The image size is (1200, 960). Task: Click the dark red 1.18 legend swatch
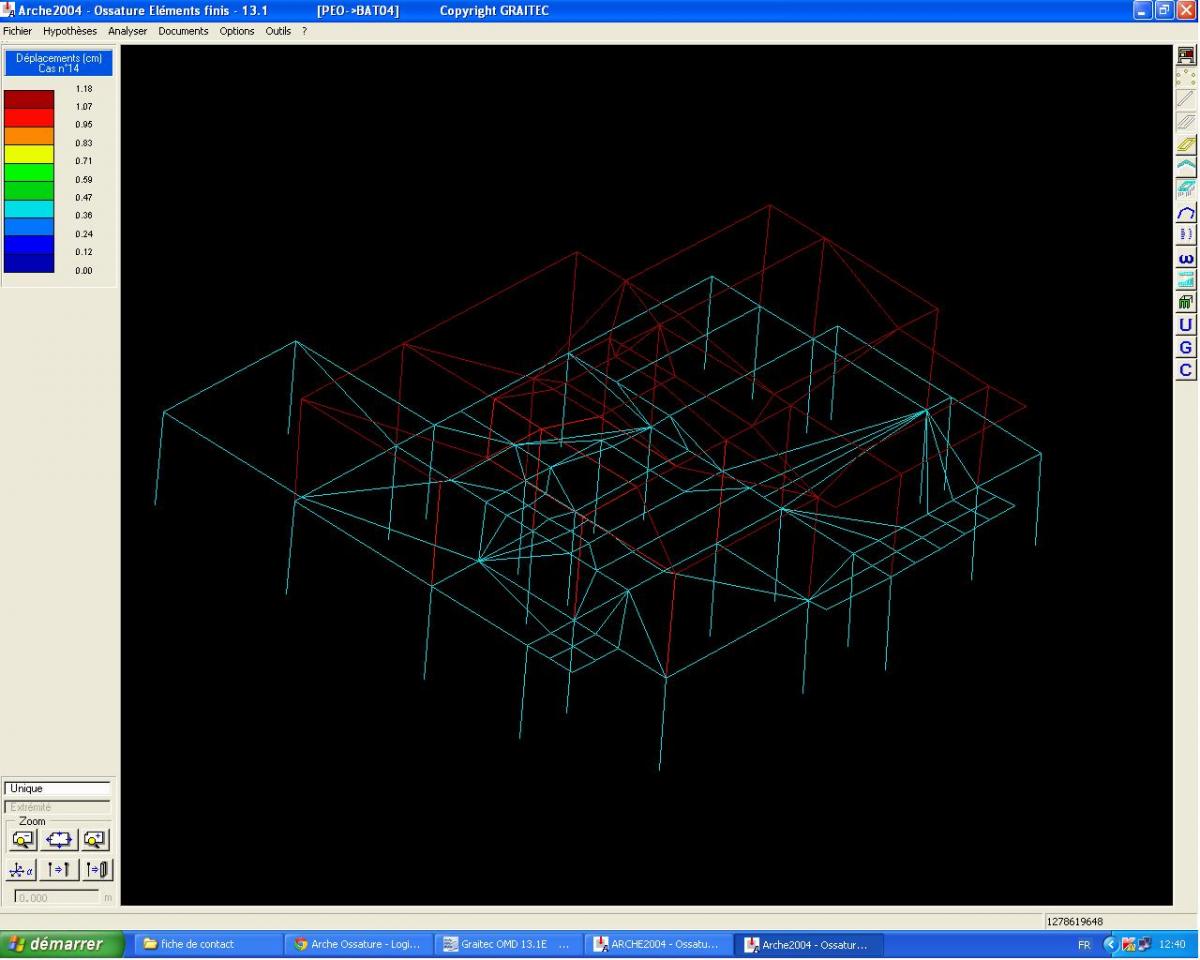29,99
